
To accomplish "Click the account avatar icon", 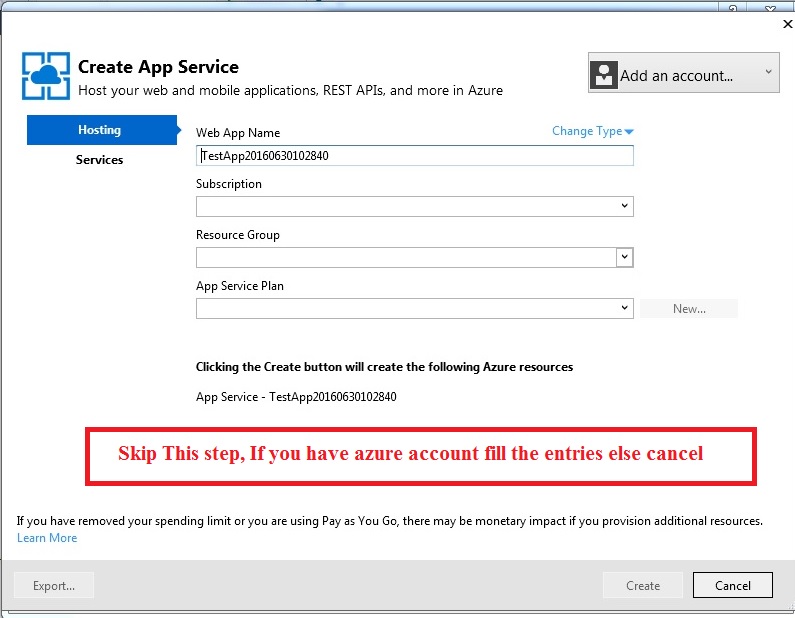I will pos(604,75).
